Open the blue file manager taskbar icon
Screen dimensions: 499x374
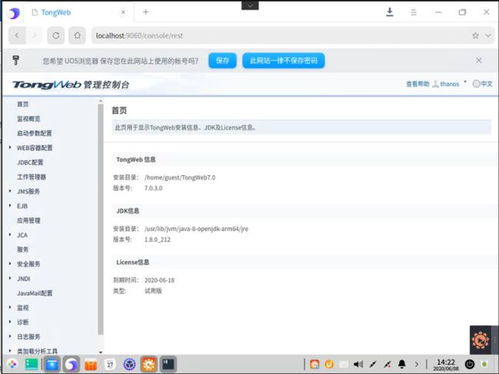pyautogui.click(x=52, y=364)
